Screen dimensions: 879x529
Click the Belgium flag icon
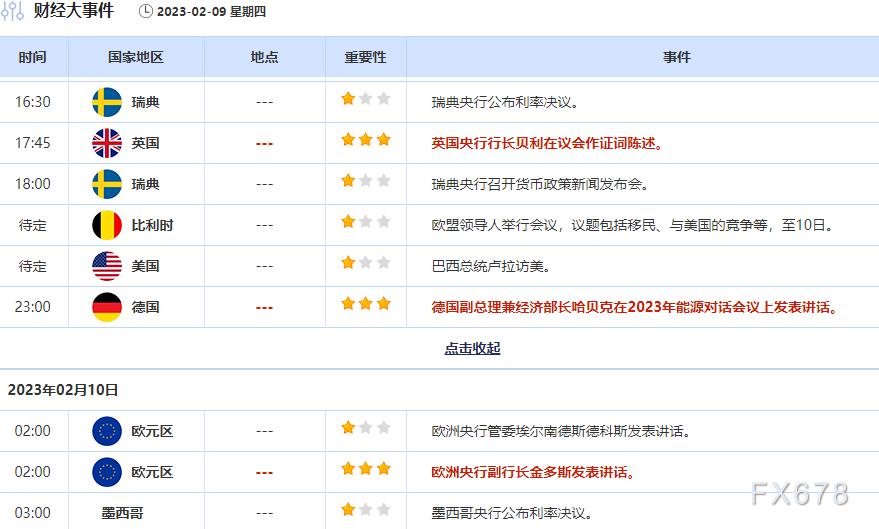(107, 225)
